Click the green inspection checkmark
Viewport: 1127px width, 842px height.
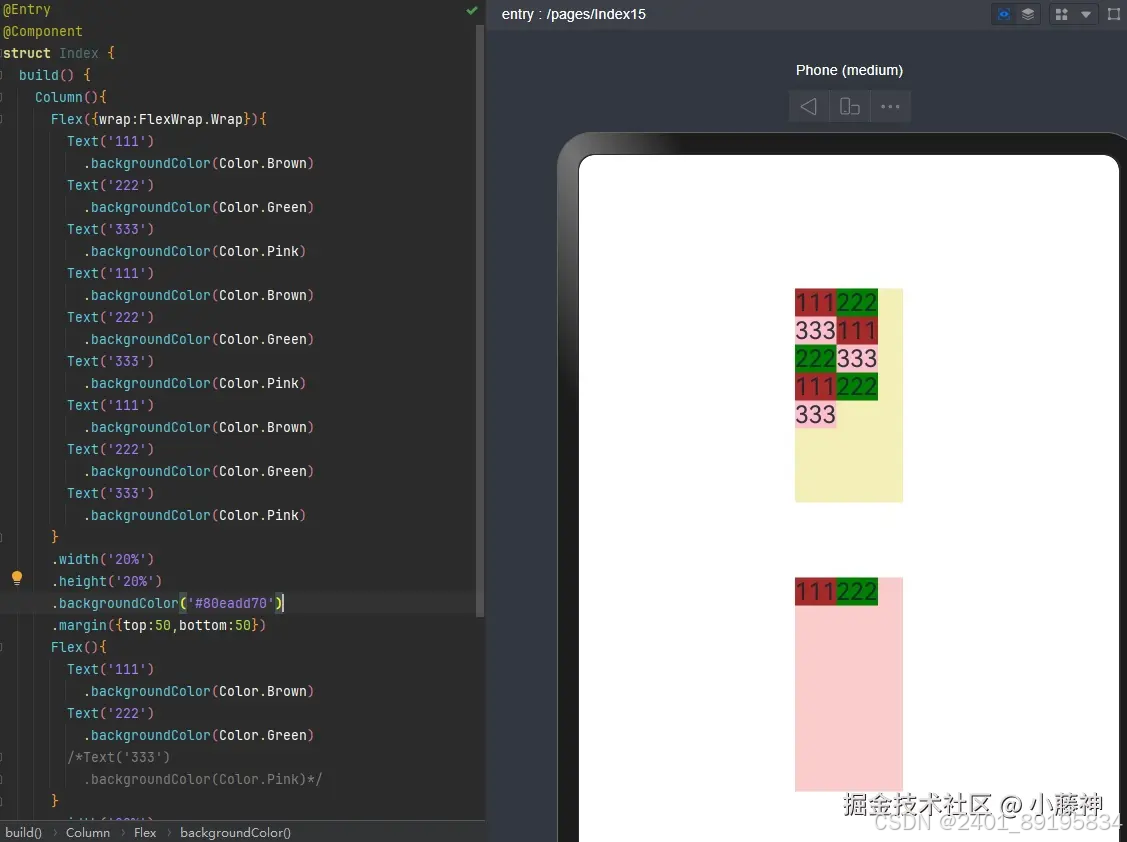coord(472,10)
